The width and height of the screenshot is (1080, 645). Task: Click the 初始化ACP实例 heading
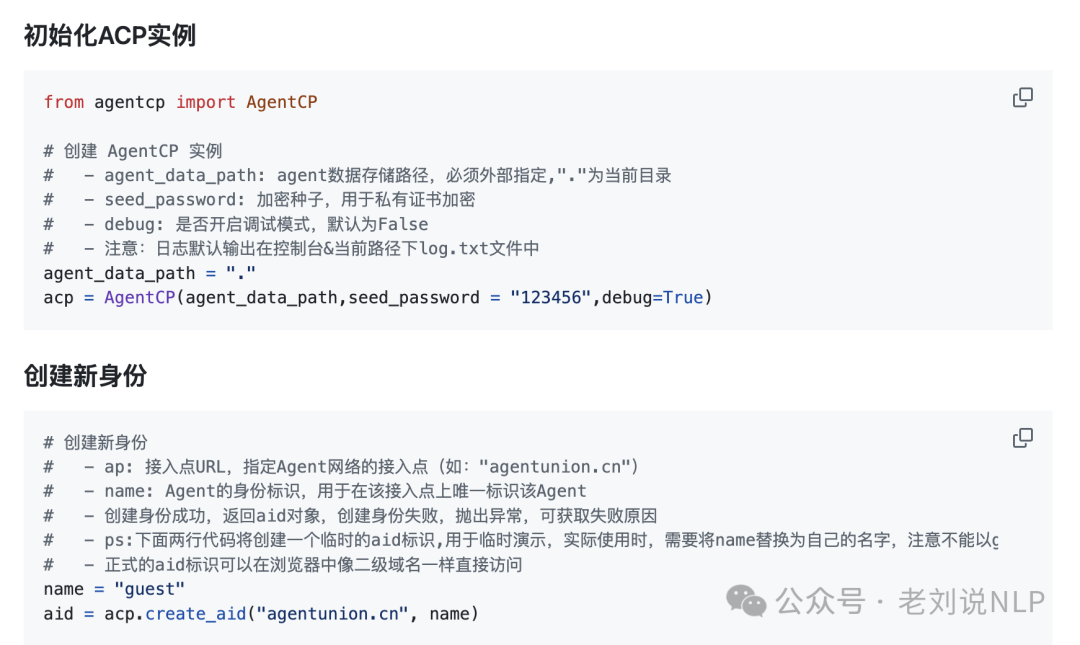pyautogui.click(x=110, y=35)
